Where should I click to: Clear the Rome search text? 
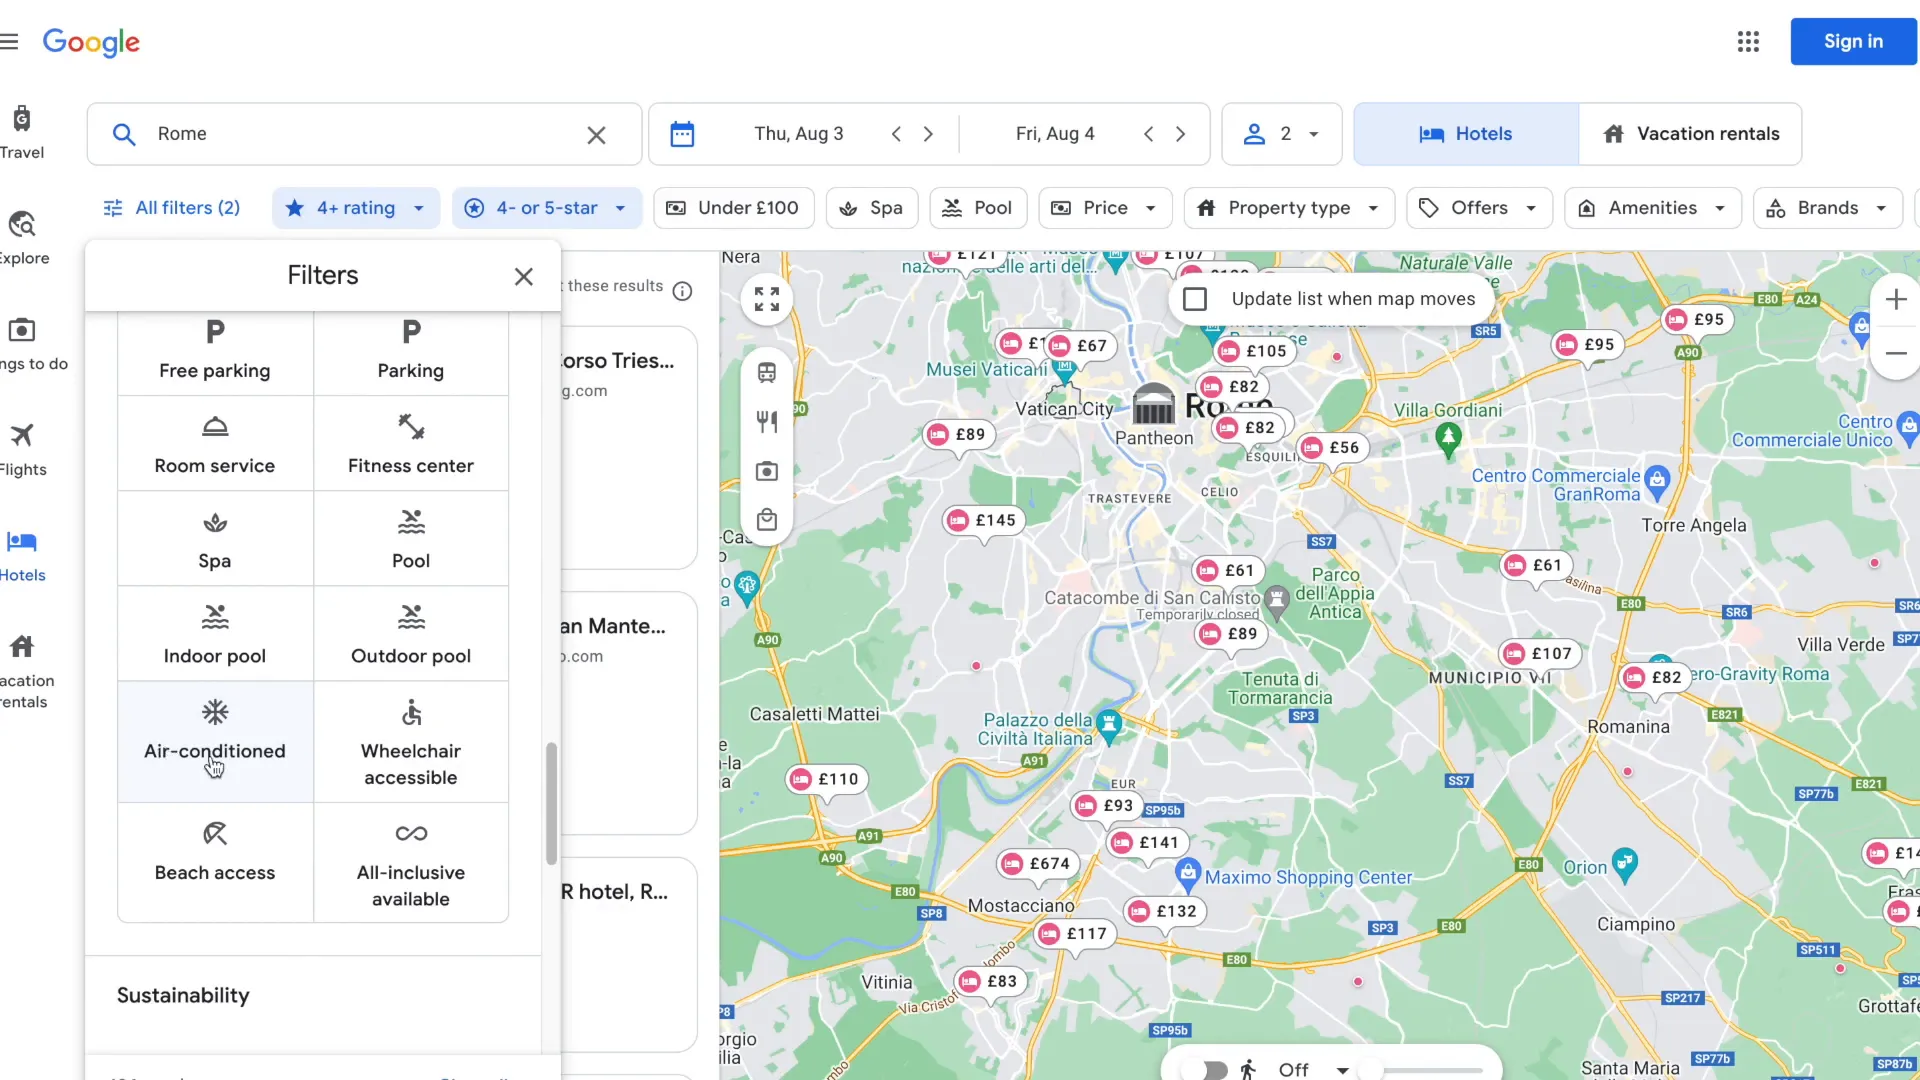[x=596, y=135]
